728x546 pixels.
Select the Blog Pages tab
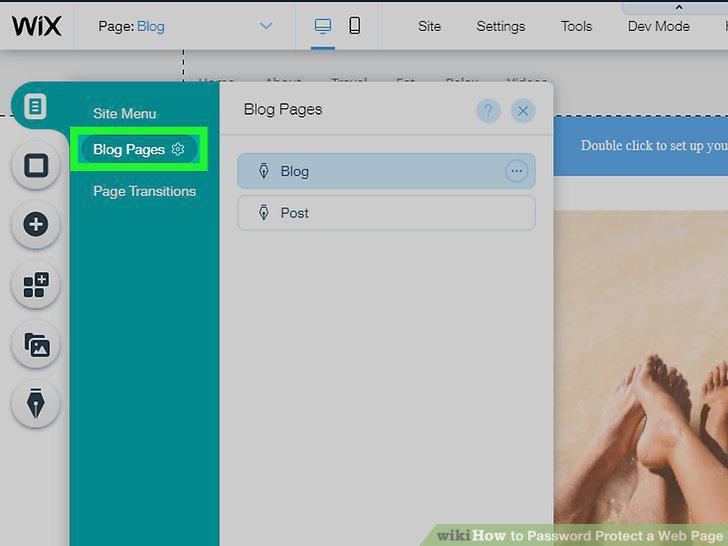pyautogui.click(x=139, y=149)
